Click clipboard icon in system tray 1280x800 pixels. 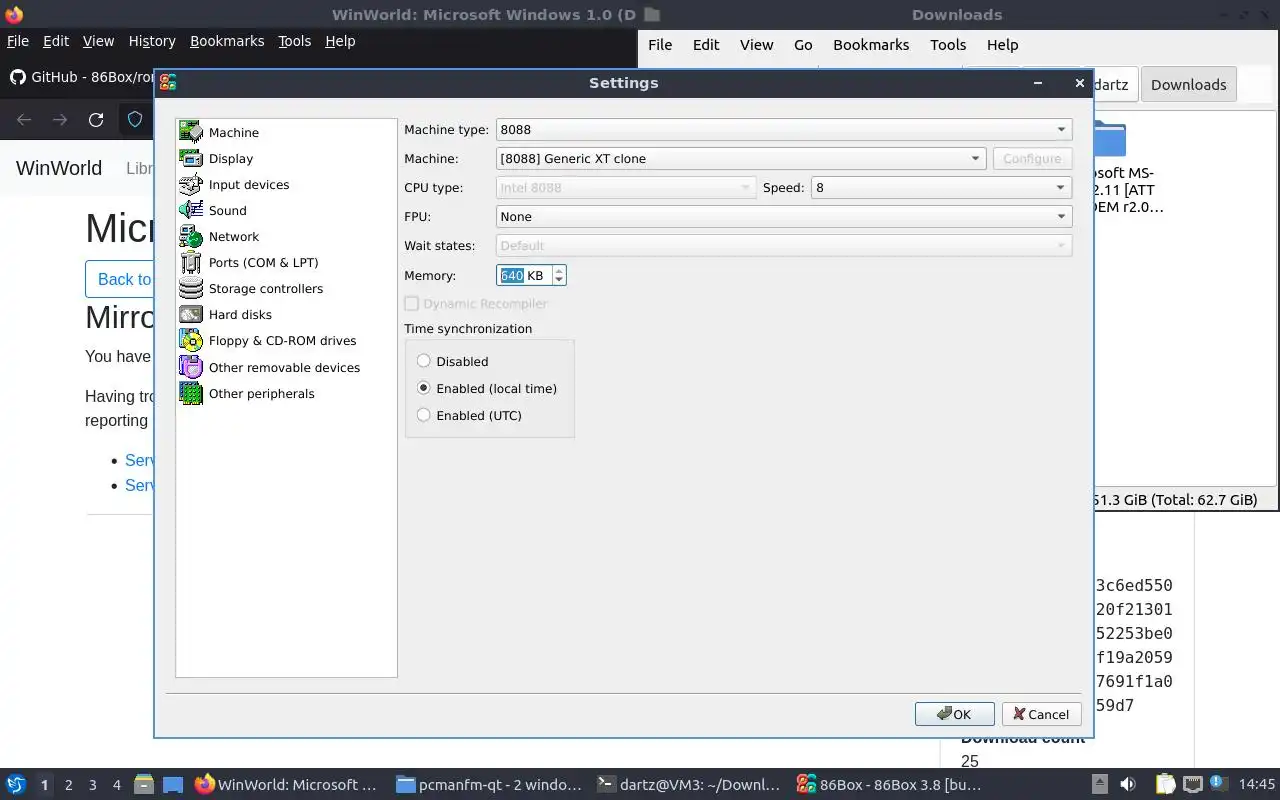click(1166, 785)
